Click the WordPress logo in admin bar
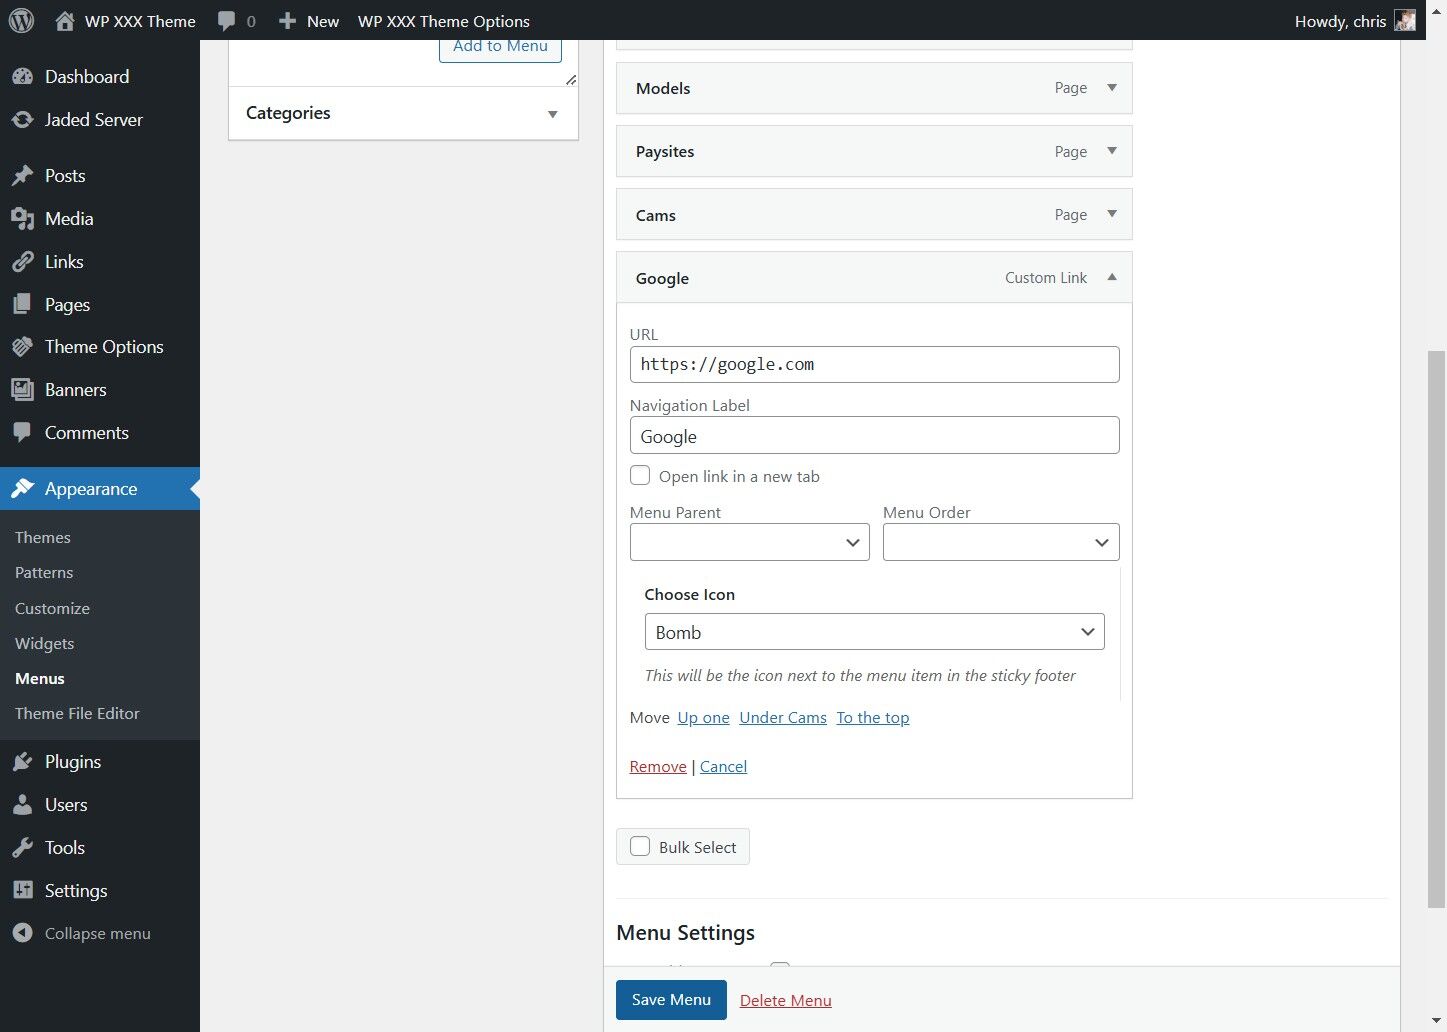 point(21,20)
